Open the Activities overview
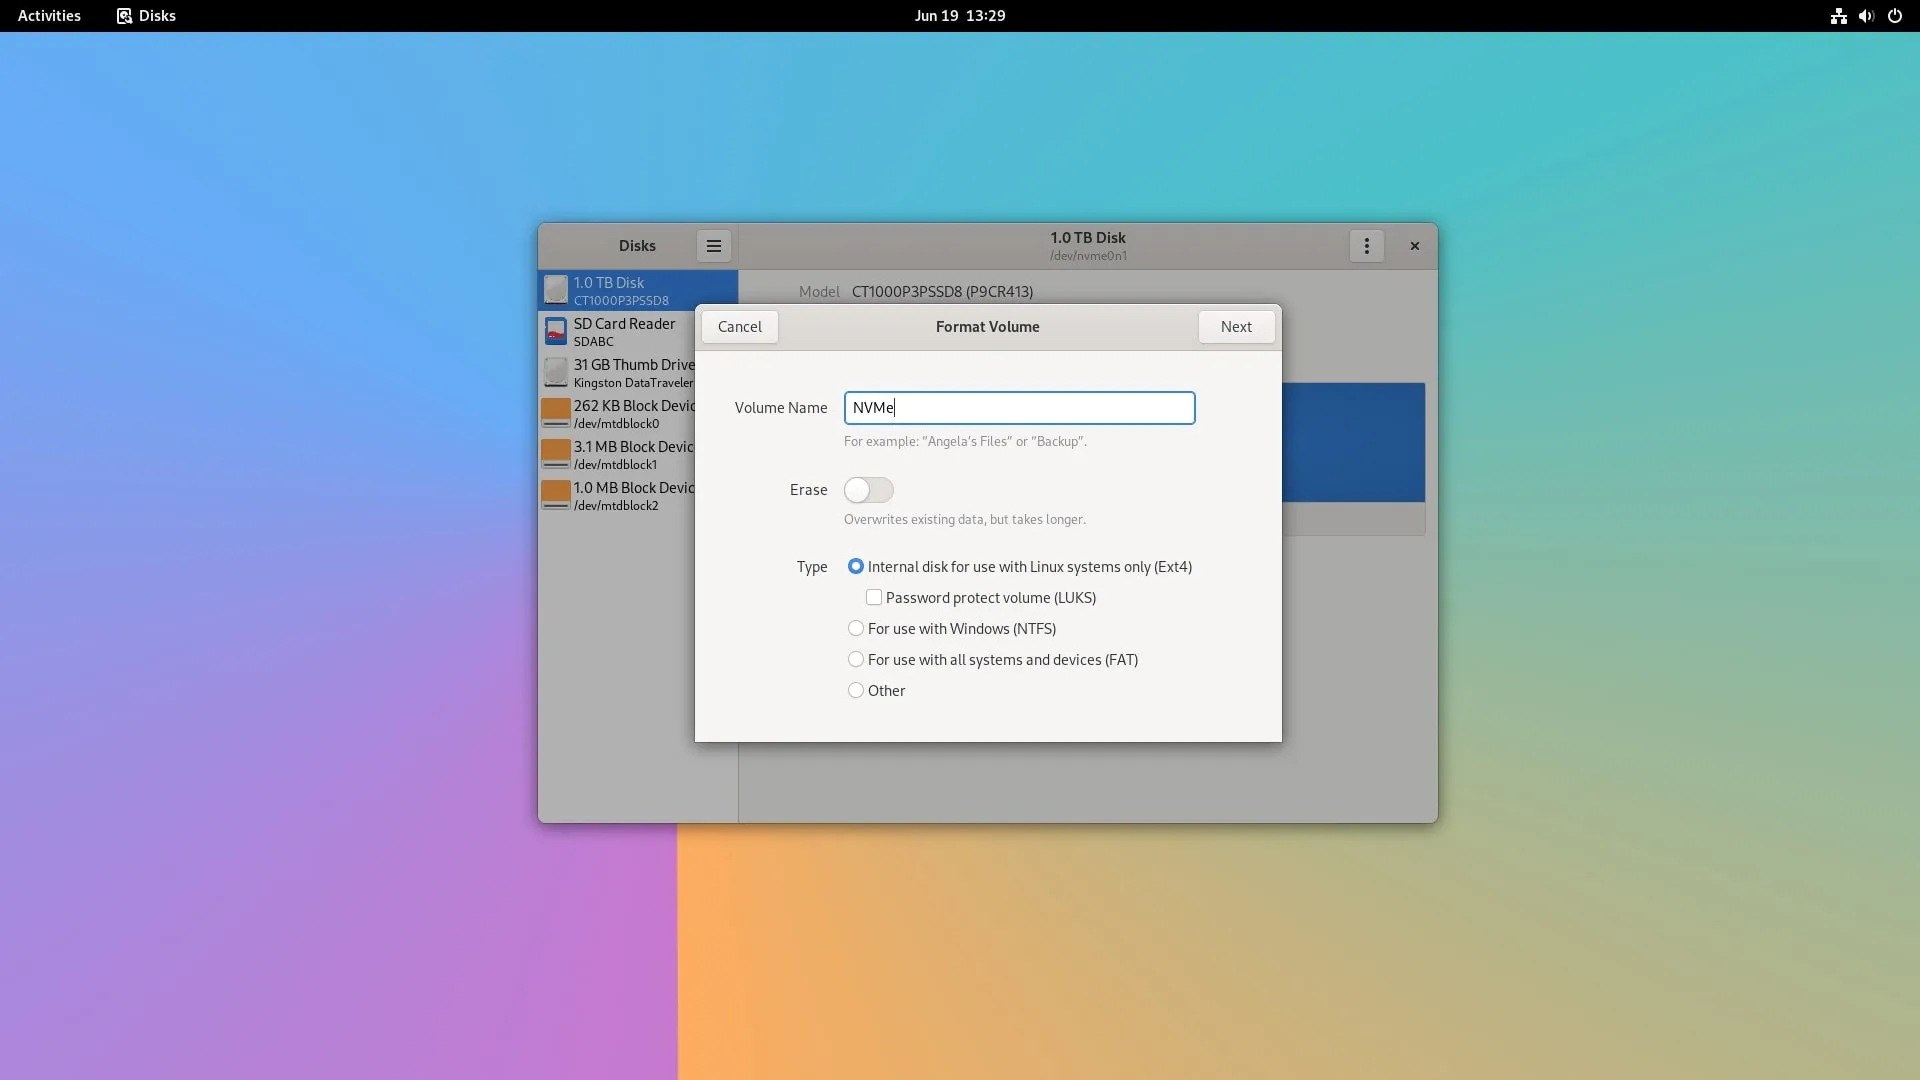The height and width of the screenshot is (1080, 1920). point(49,16)
